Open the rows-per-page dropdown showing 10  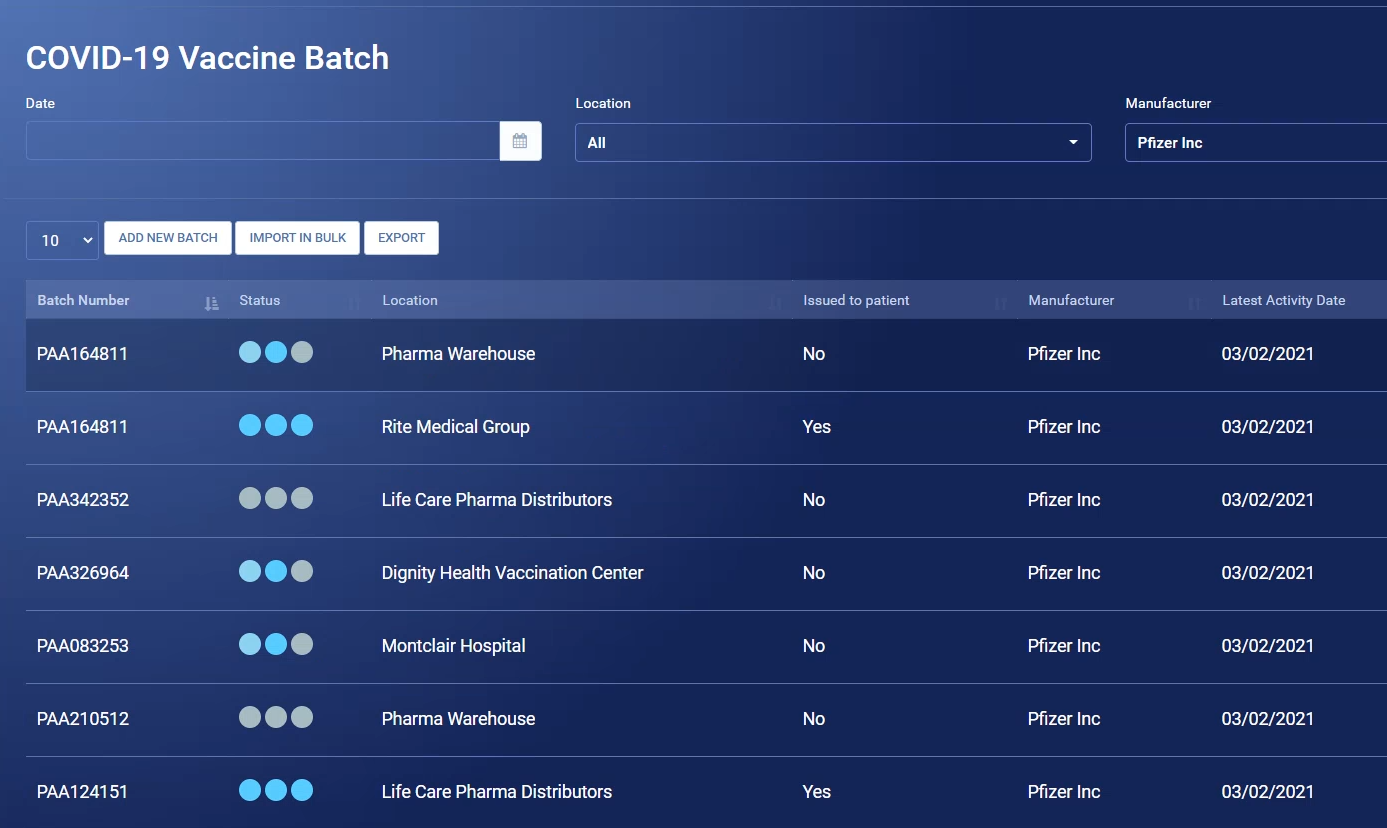point(62,240)
